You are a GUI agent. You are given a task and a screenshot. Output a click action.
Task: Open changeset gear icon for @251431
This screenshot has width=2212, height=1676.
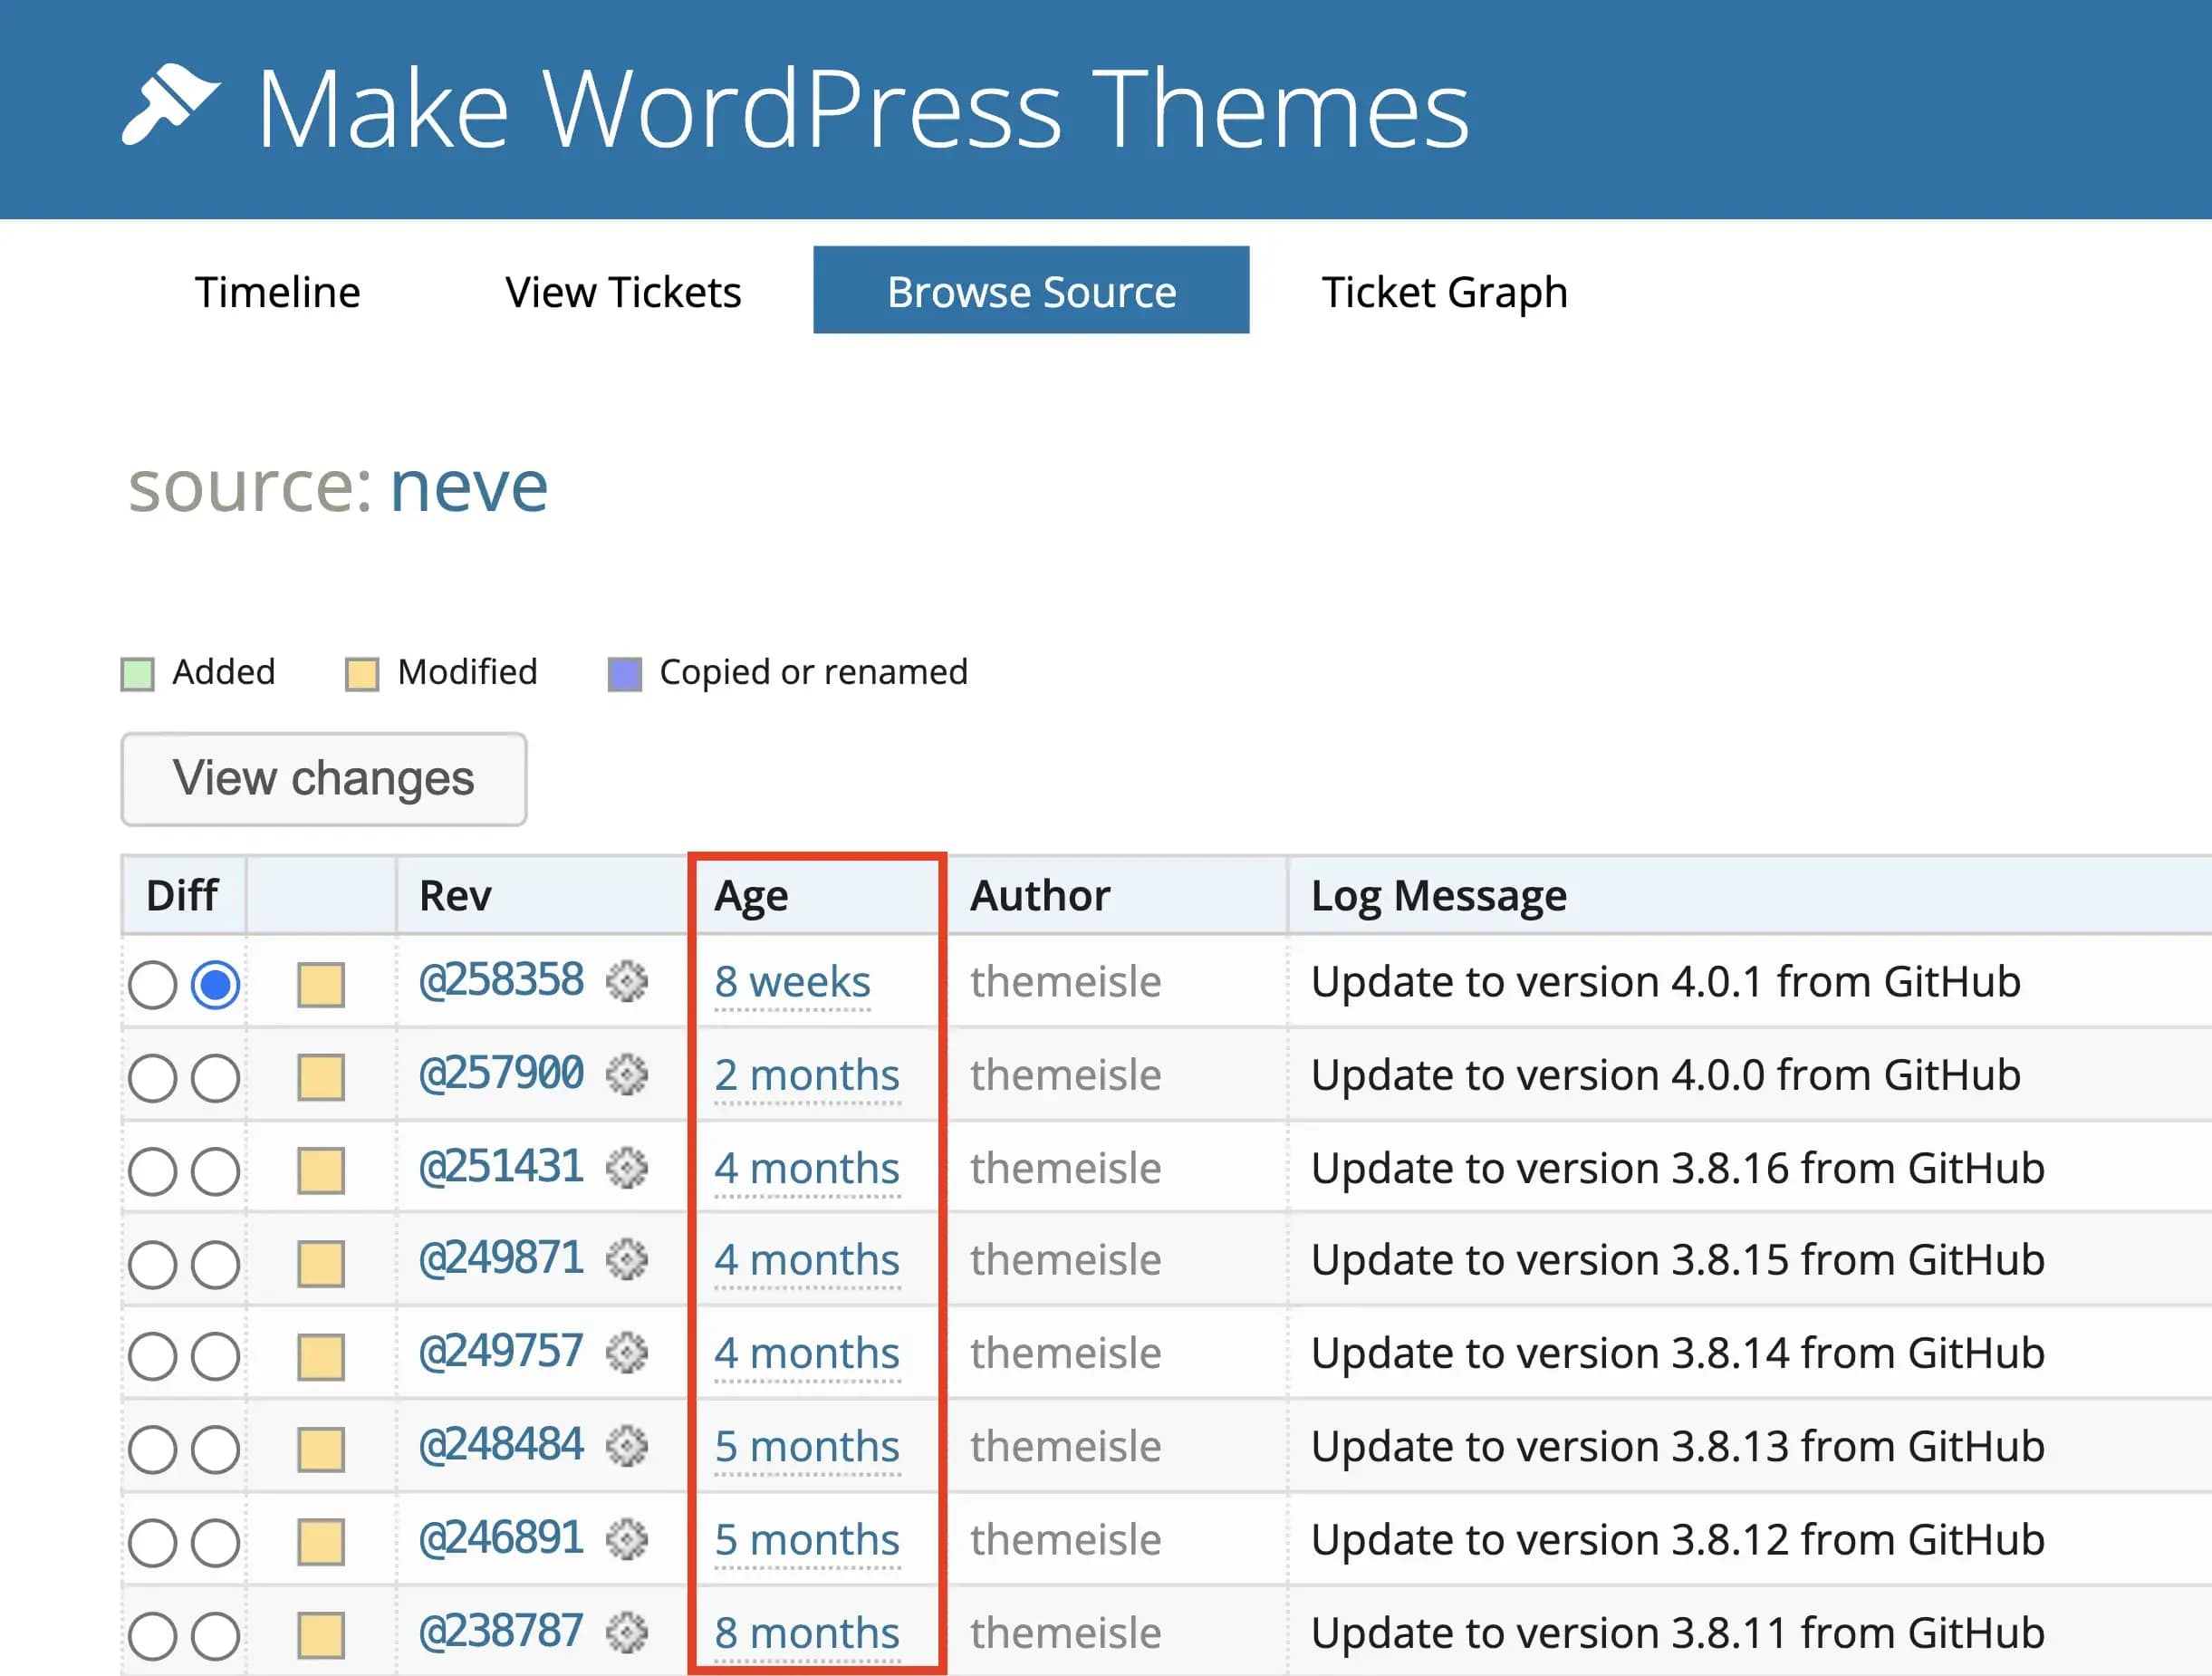click(x=627, y=1167)
